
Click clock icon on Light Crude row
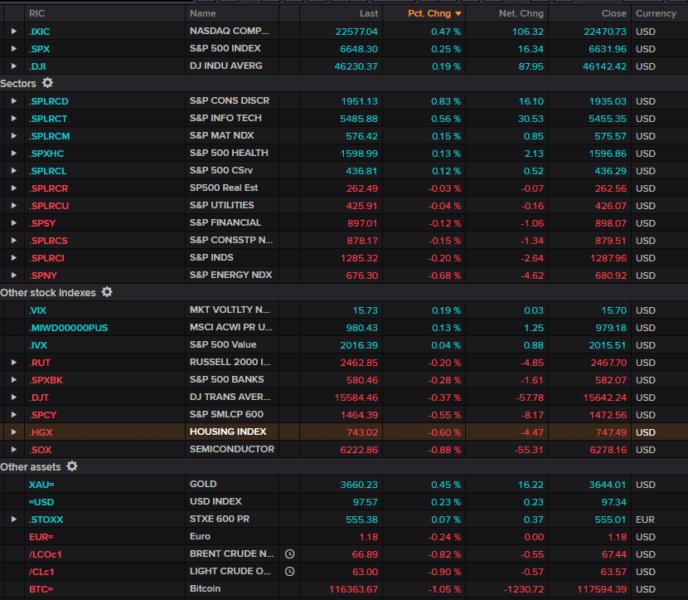(x=290, y=571)
